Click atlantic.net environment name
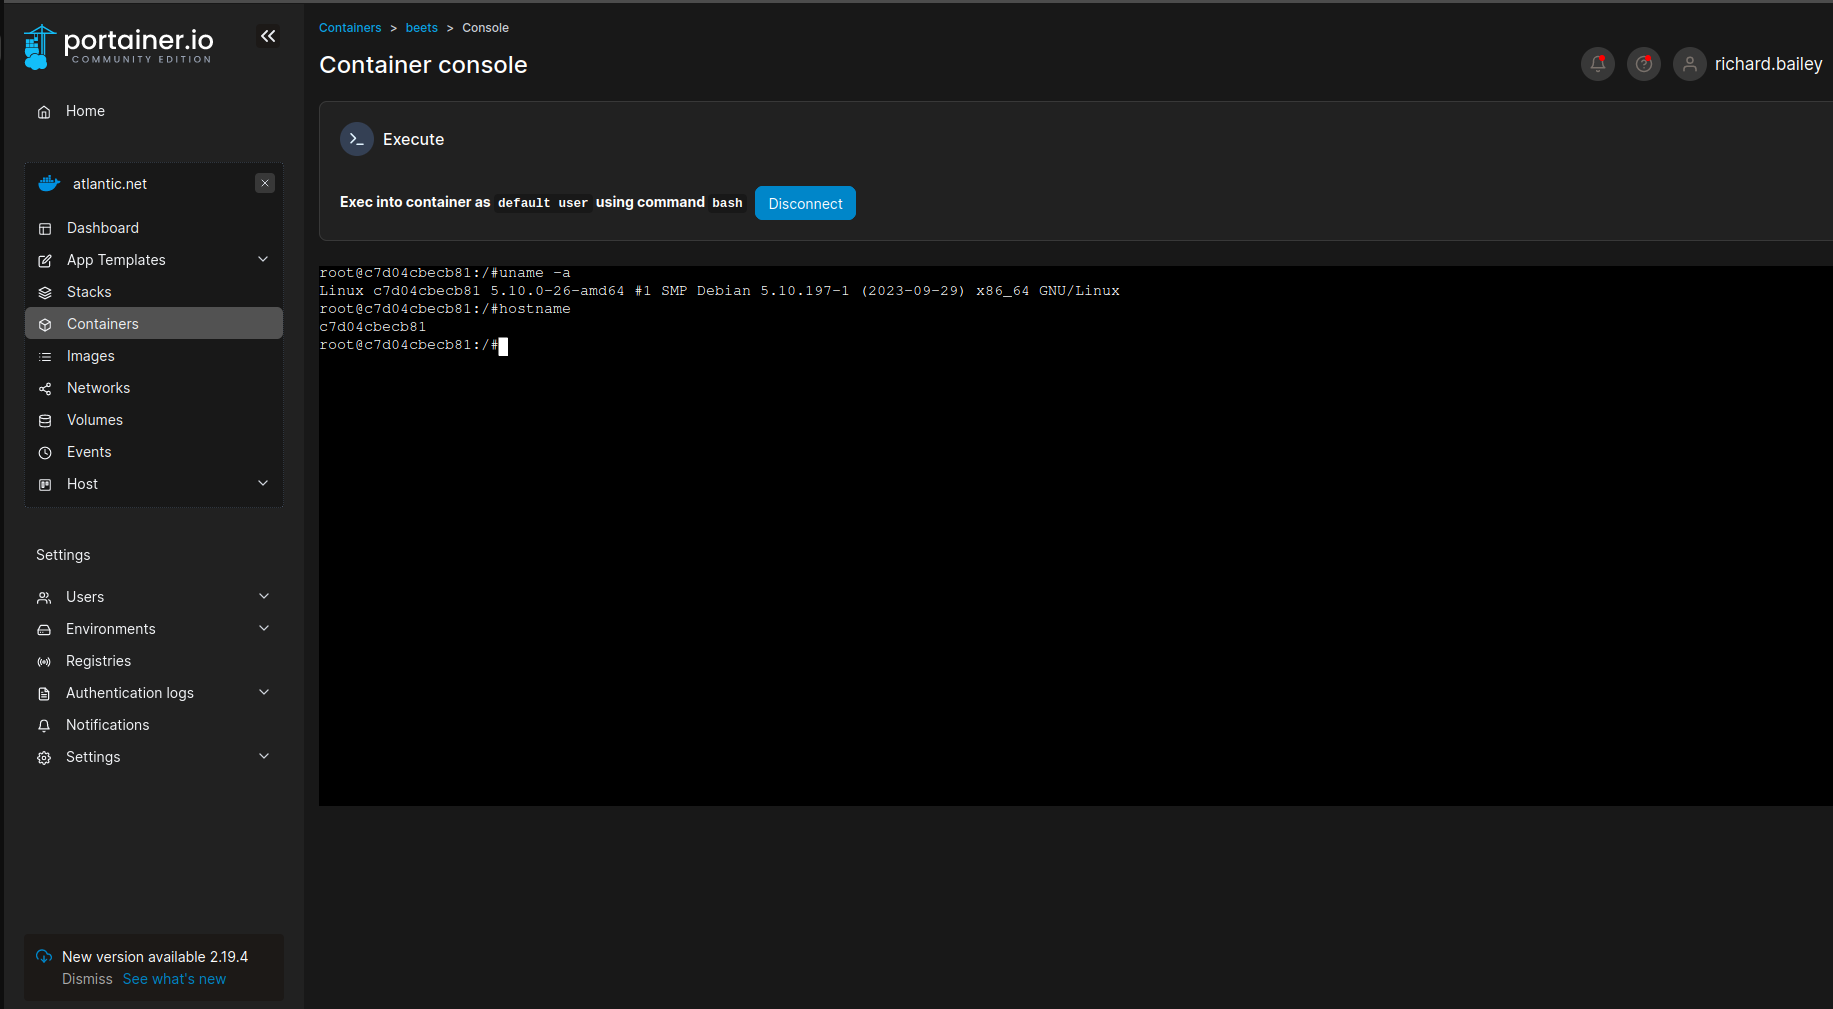 click(110, 184)
